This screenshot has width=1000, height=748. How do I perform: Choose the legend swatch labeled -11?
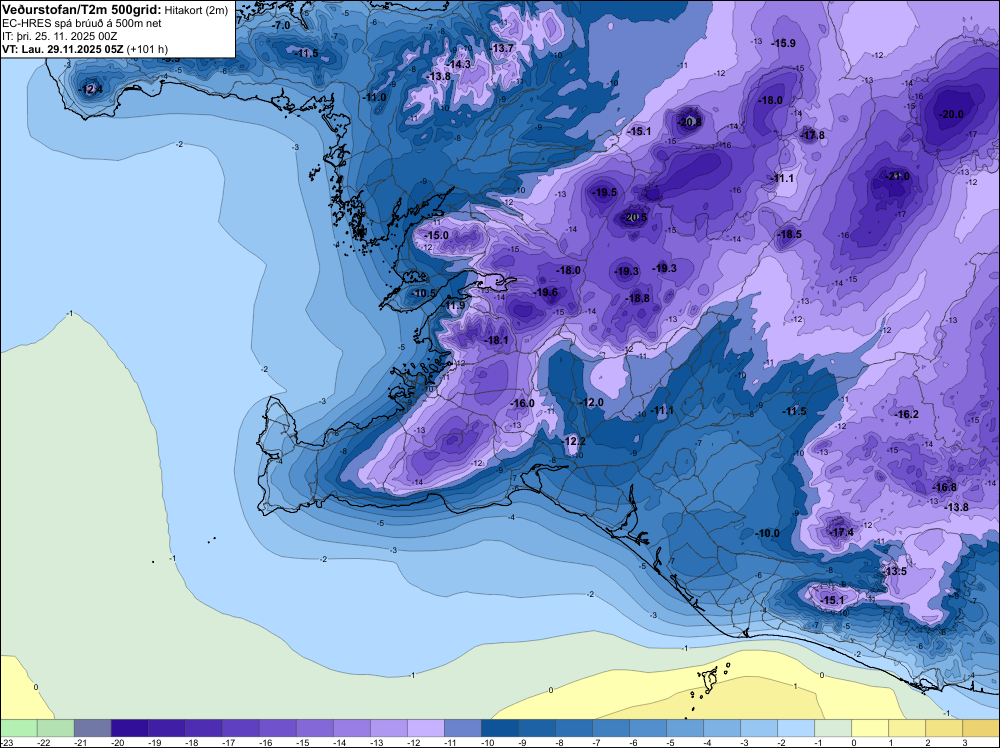click(462, 728)
